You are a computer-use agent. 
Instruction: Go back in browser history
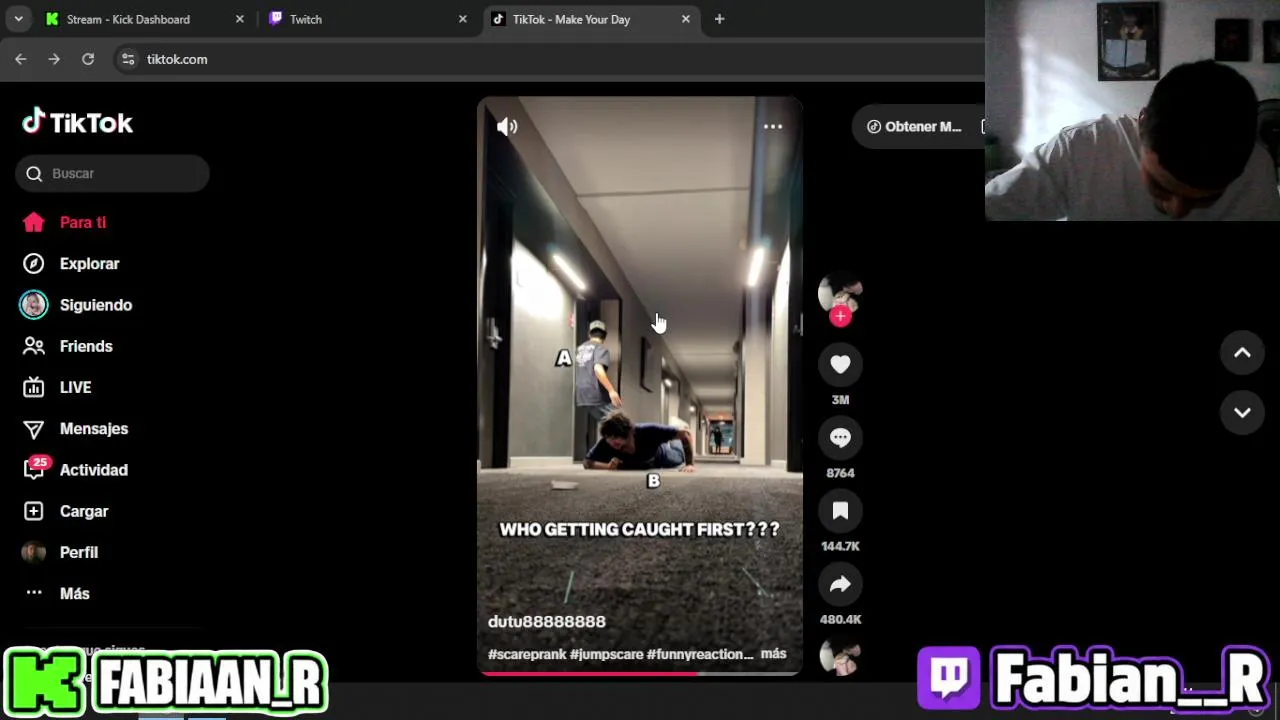pos(21,59)
